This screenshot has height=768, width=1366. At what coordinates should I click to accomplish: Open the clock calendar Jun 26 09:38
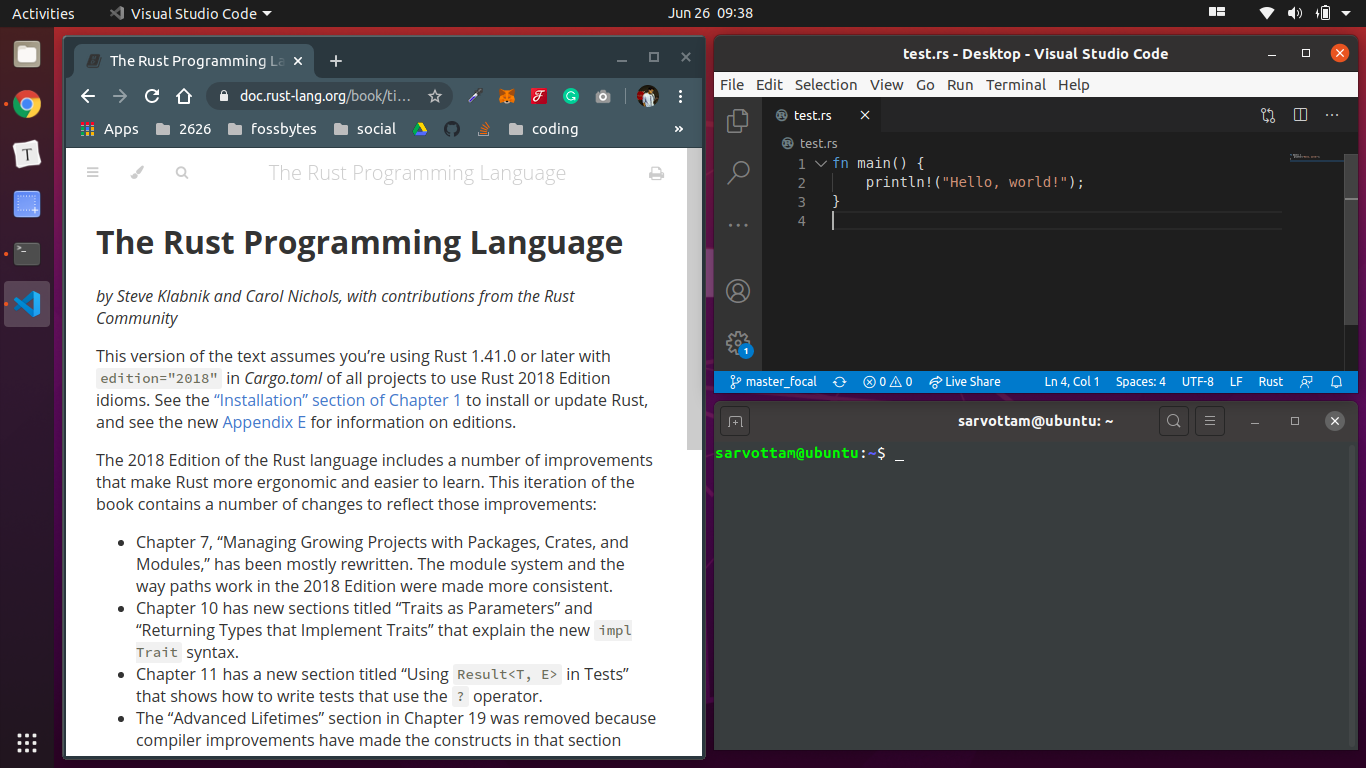[x=710, y=13]
